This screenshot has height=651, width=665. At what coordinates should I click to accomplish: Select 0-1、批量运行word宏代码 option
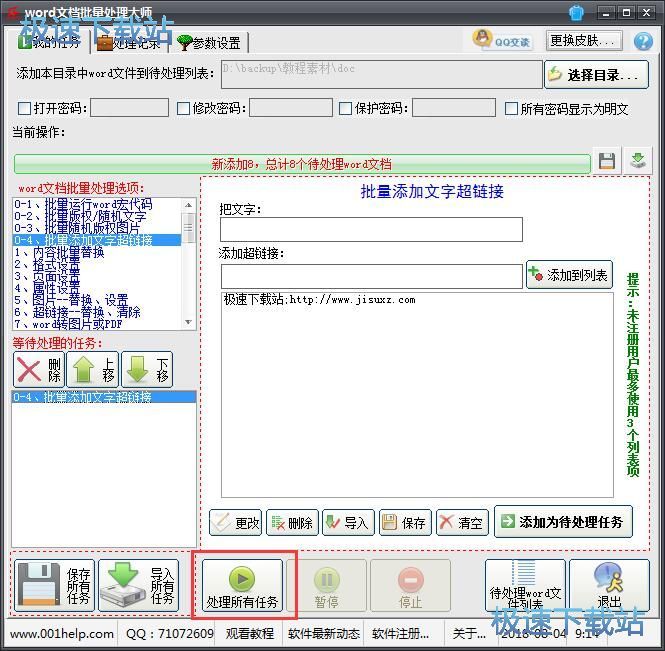click(97, 204)
